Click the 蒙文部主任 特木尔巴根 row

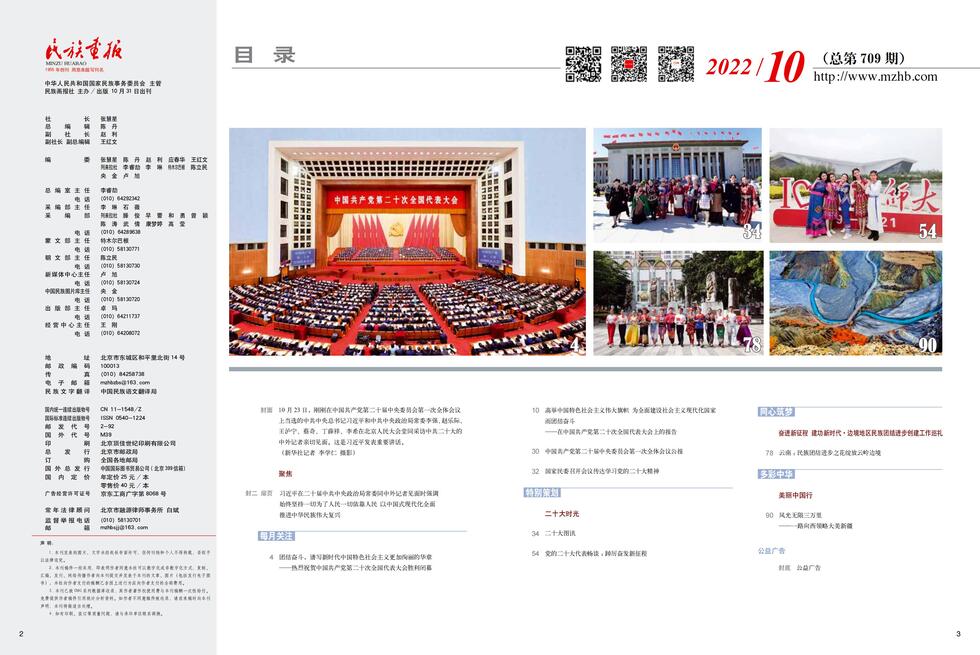point(86,241)
